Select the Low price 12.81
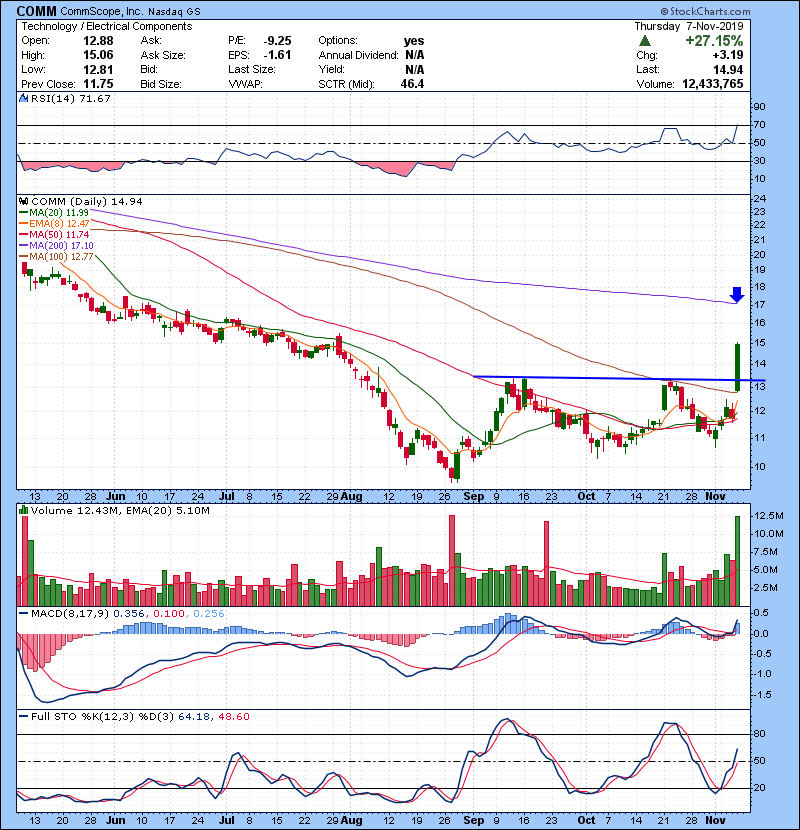 (98, 69)
